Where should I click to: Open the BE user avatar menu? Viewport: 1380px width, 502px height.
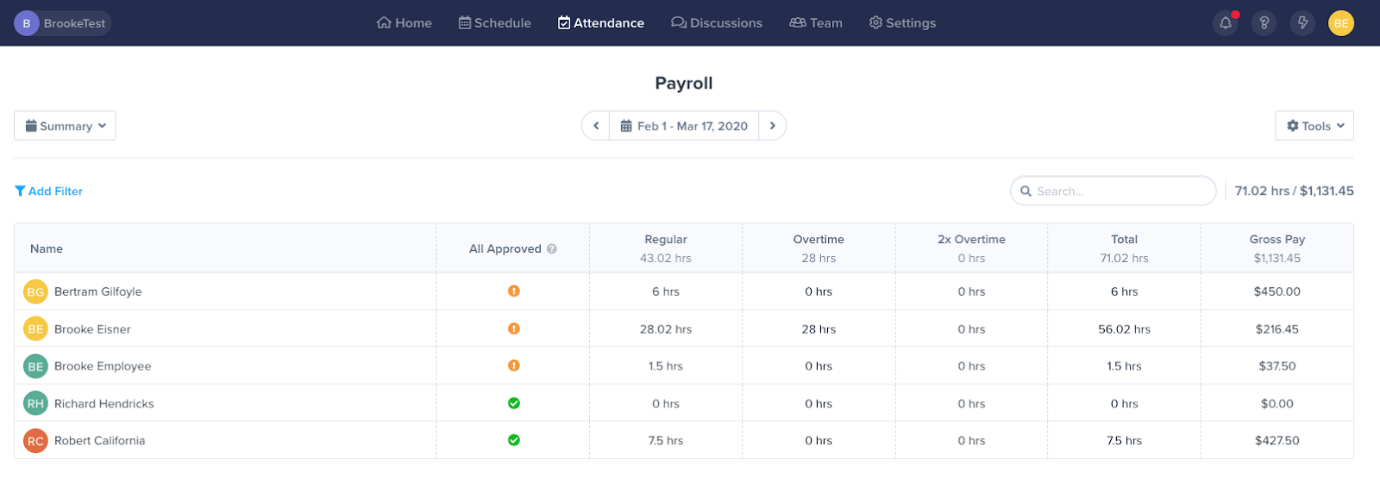(1341, 23)
